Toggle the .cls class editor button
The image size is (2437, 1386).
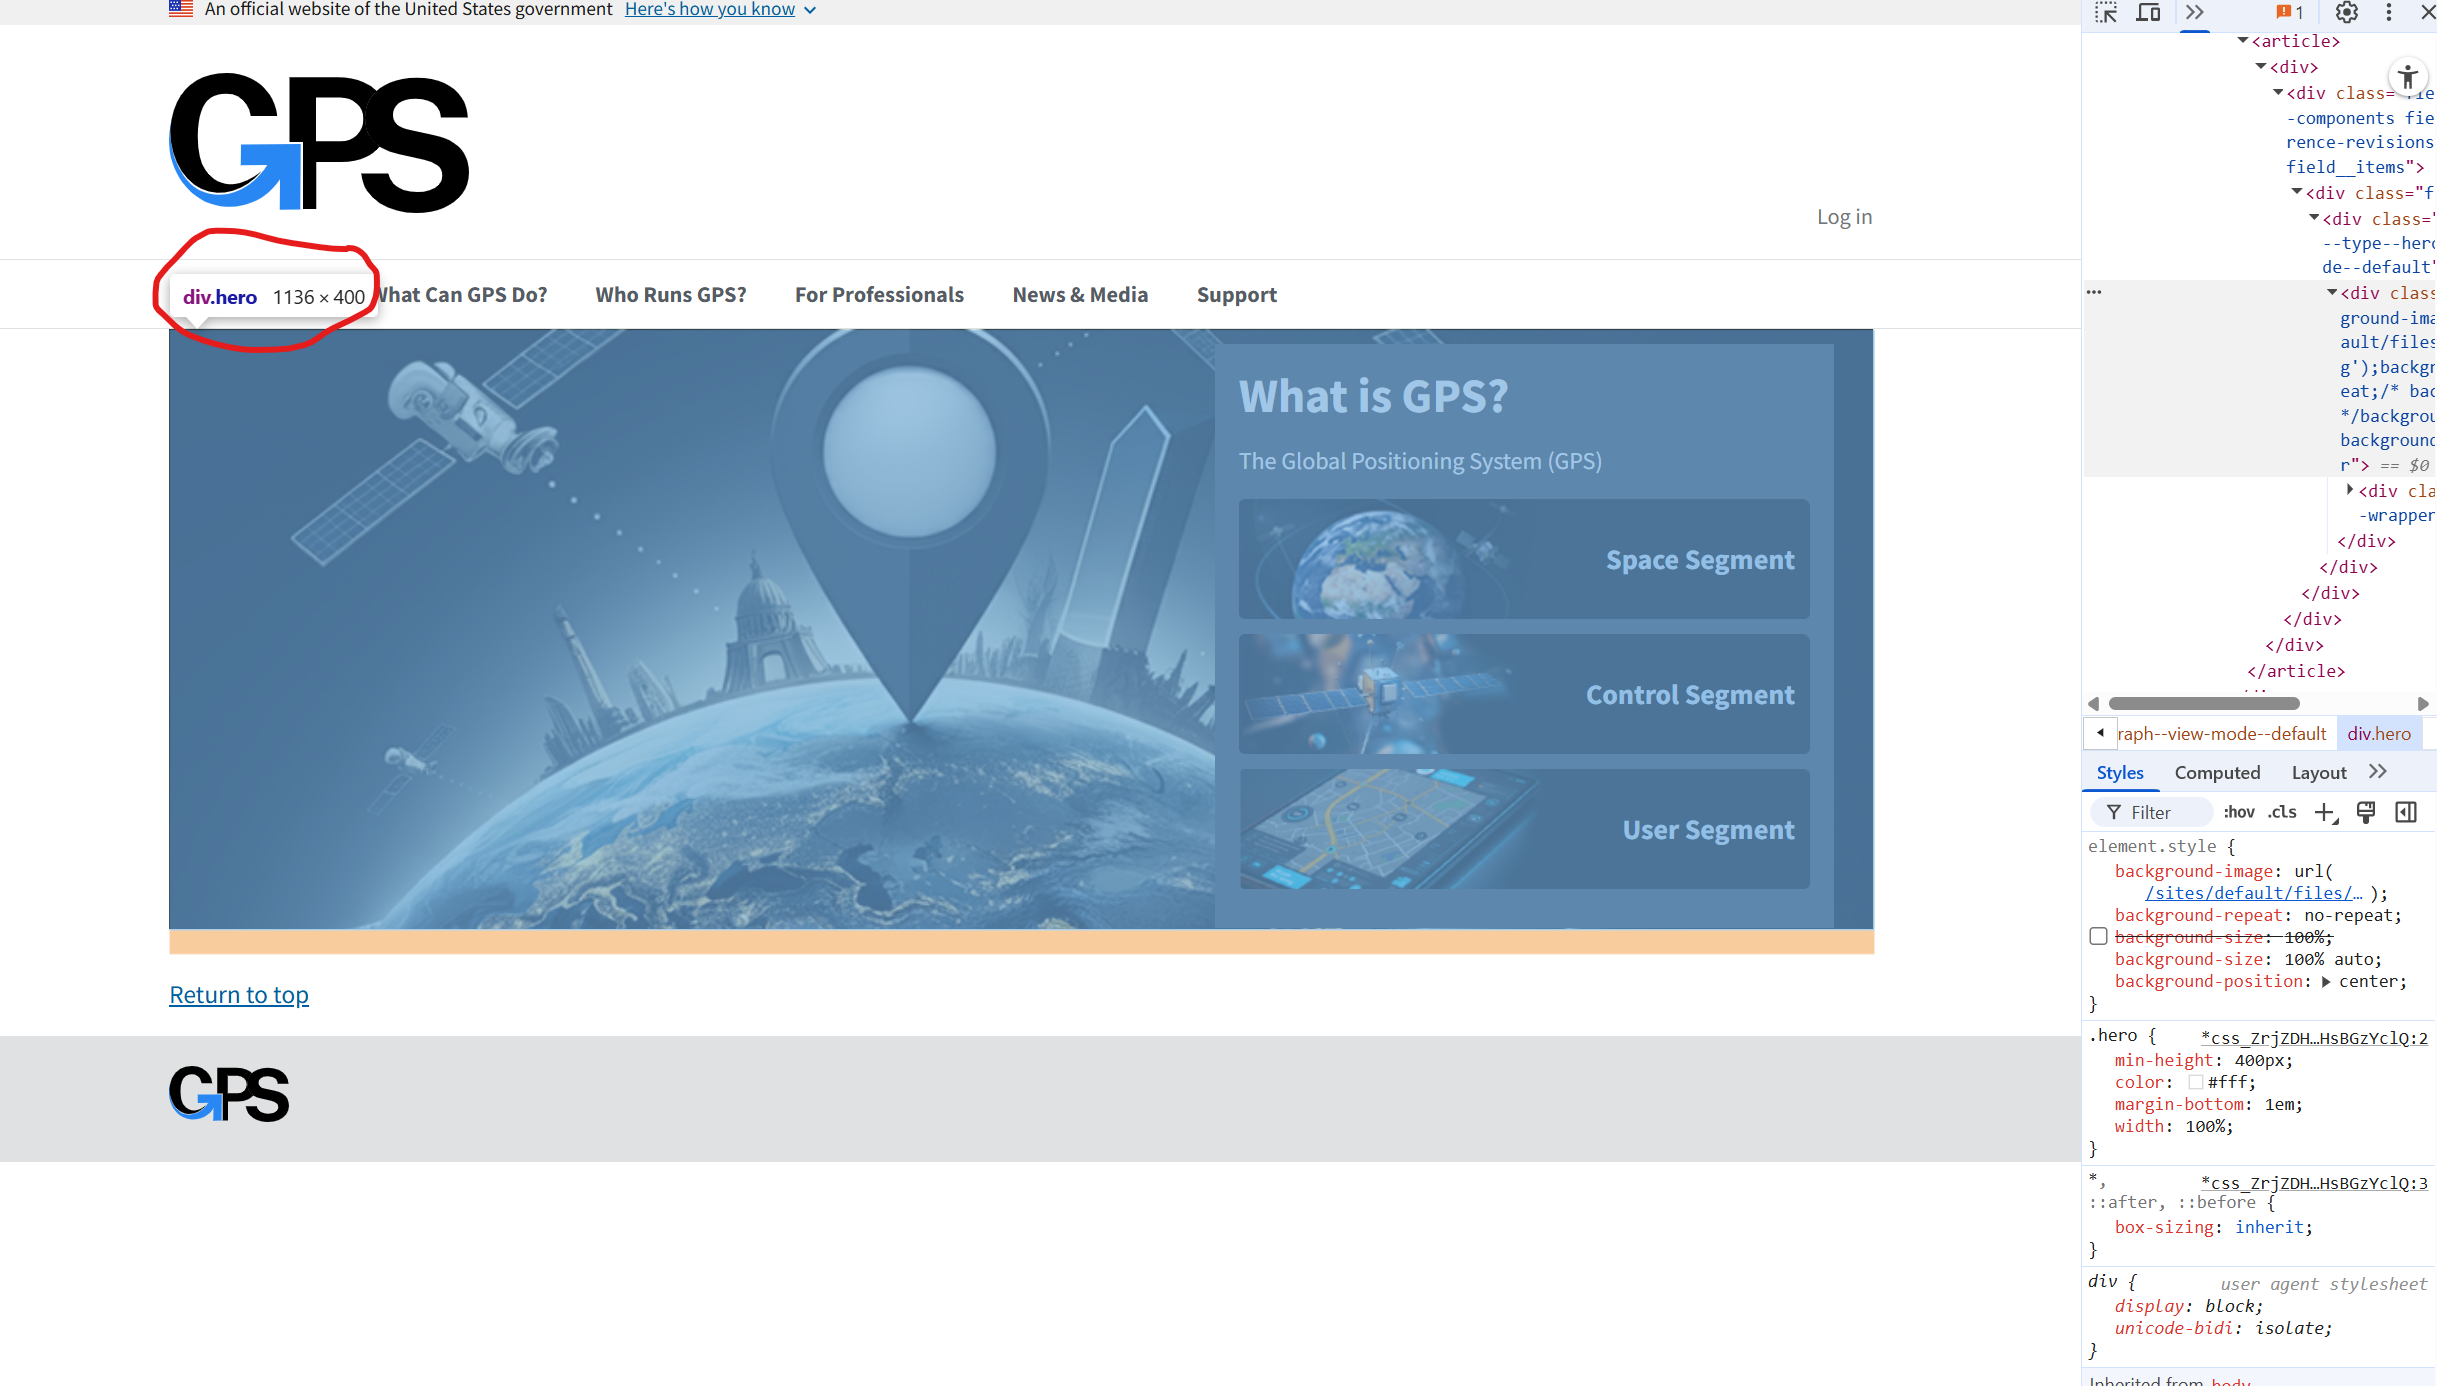point(2282,812)
